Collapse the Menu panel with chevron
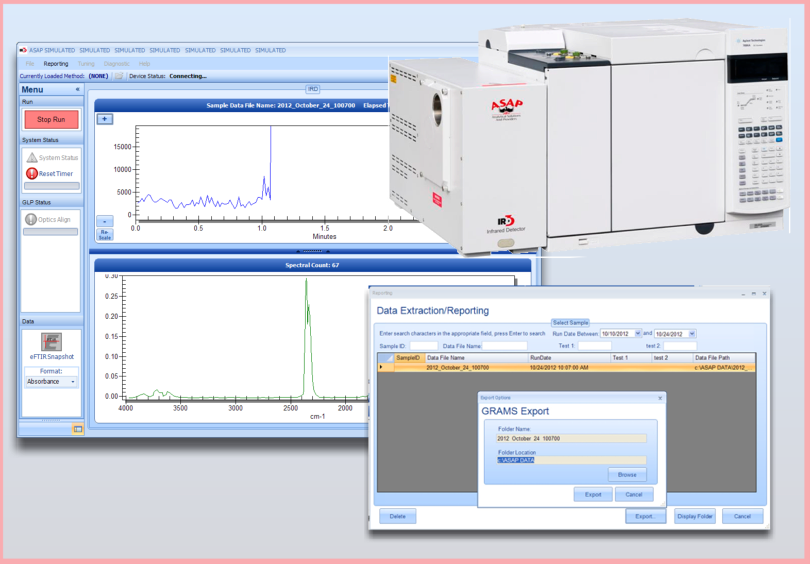The height and width of the screenshot is (564, 810). (x=77, y=89)
